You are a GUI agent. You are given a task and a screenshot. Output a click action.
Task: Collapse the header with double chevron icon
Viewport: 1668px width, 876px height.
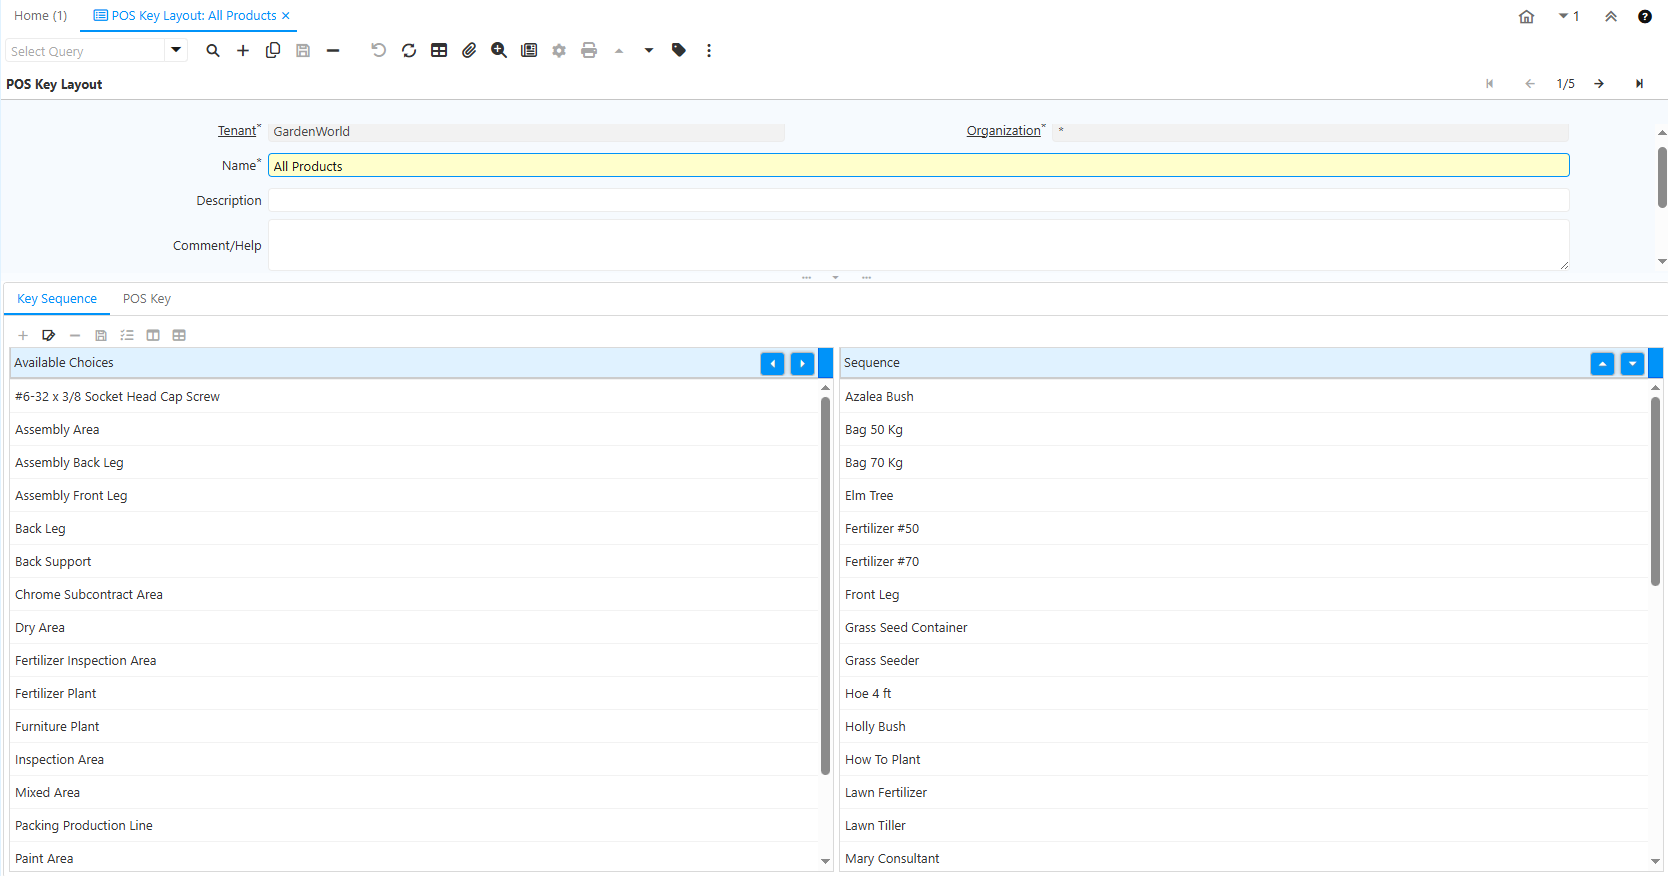[1611, 17]
